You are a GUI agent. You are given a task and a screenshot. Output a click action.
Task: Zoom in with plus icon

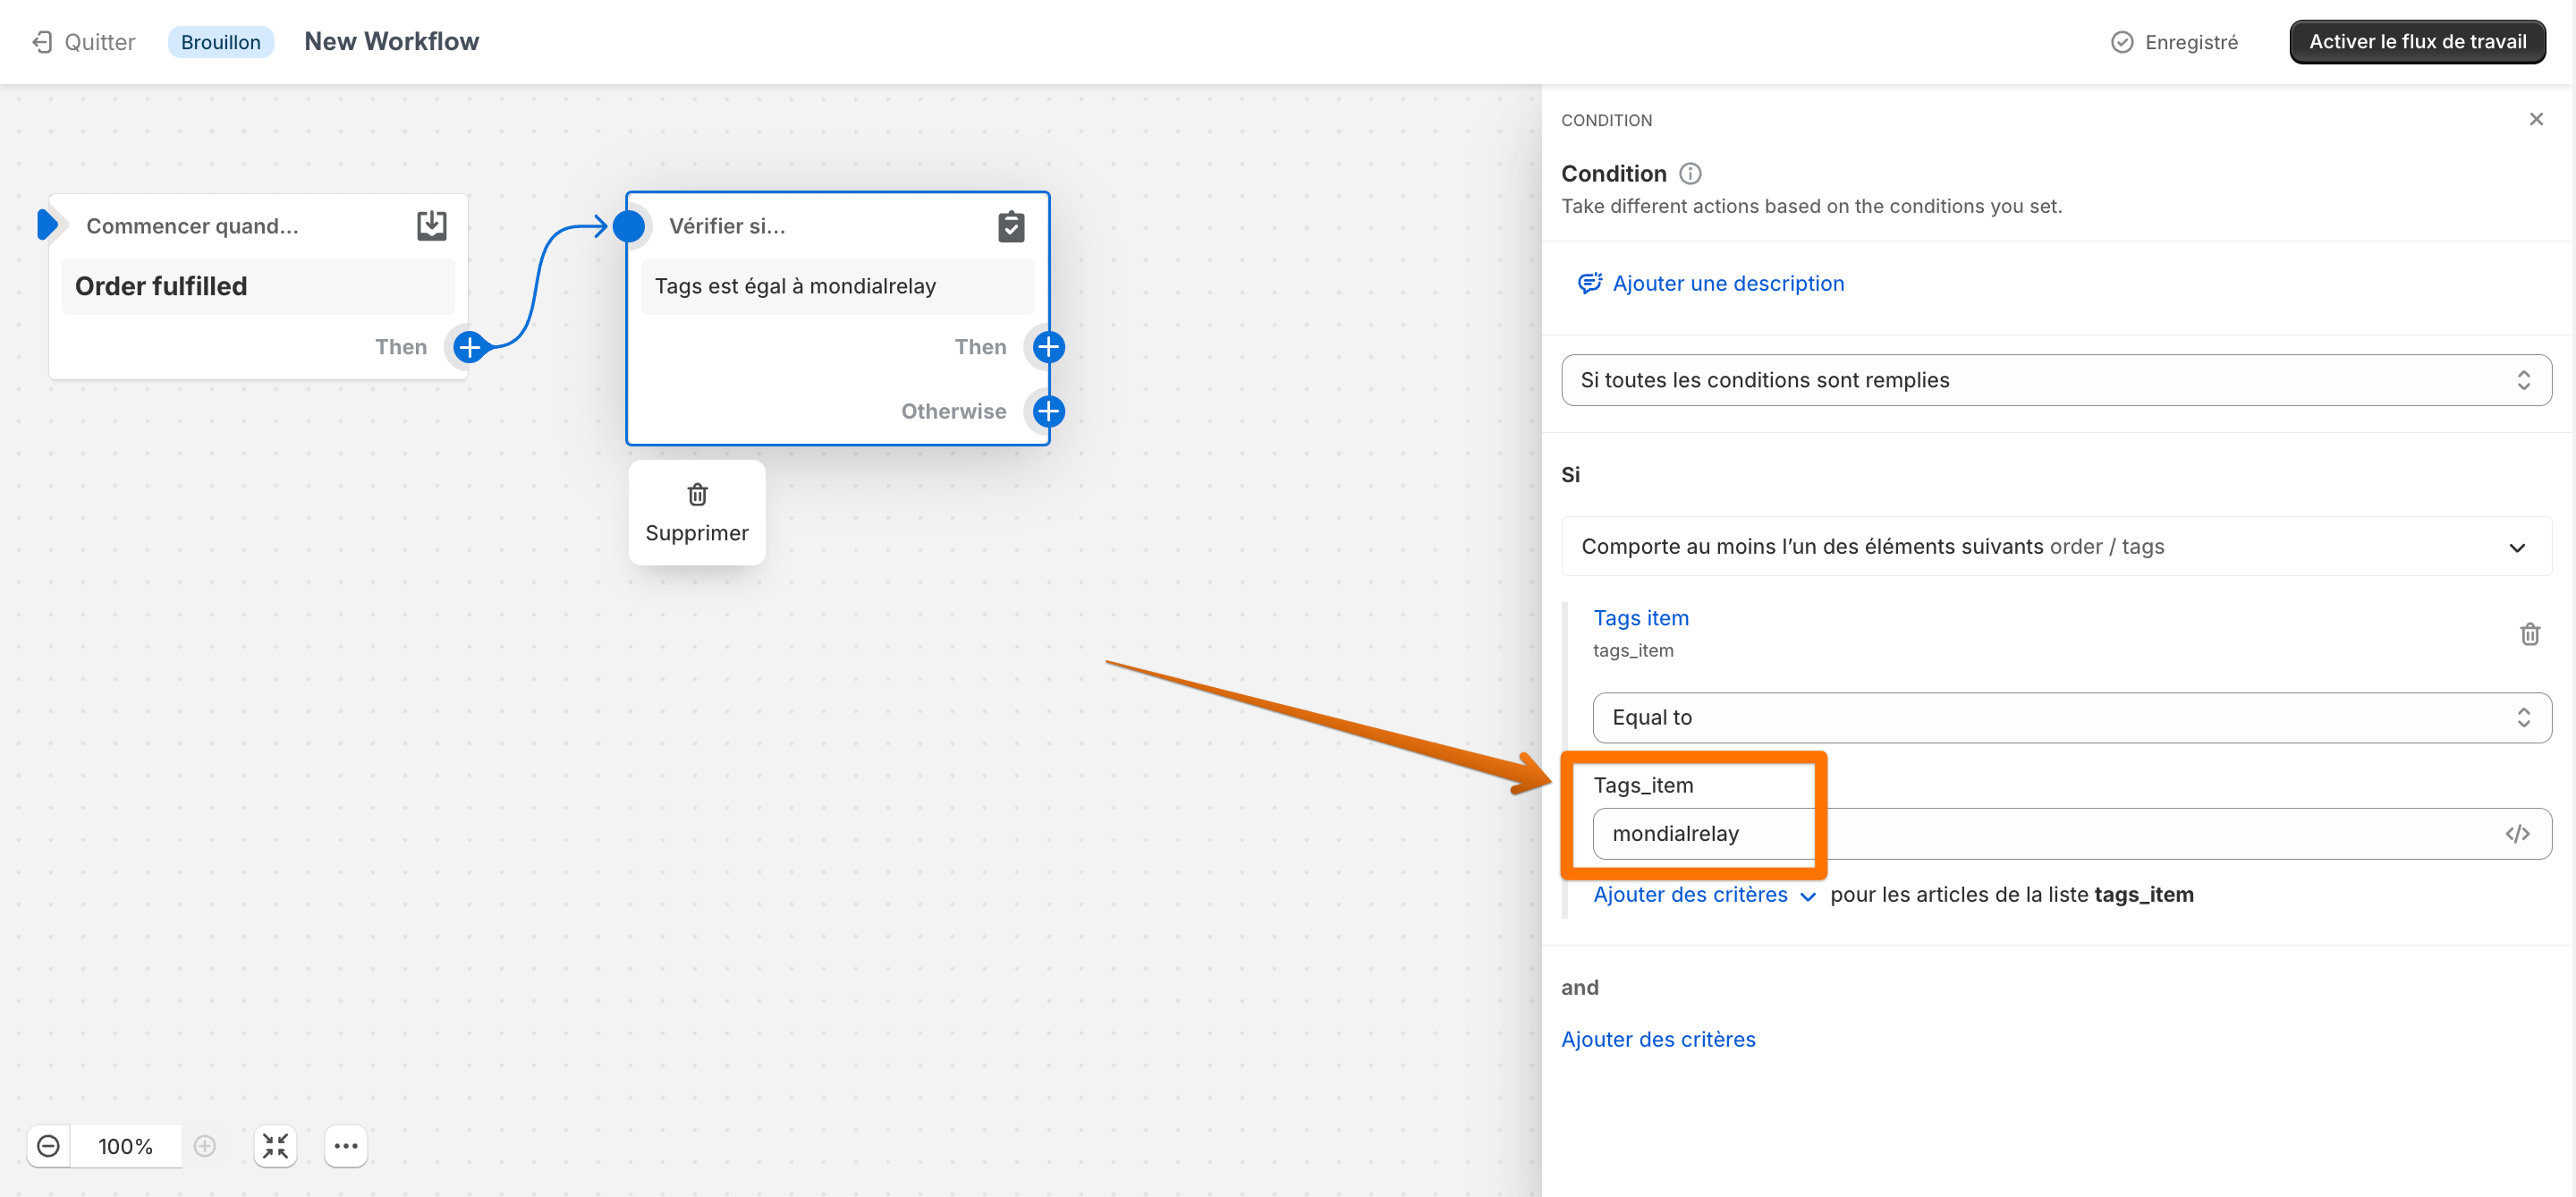coord(204,1146)
